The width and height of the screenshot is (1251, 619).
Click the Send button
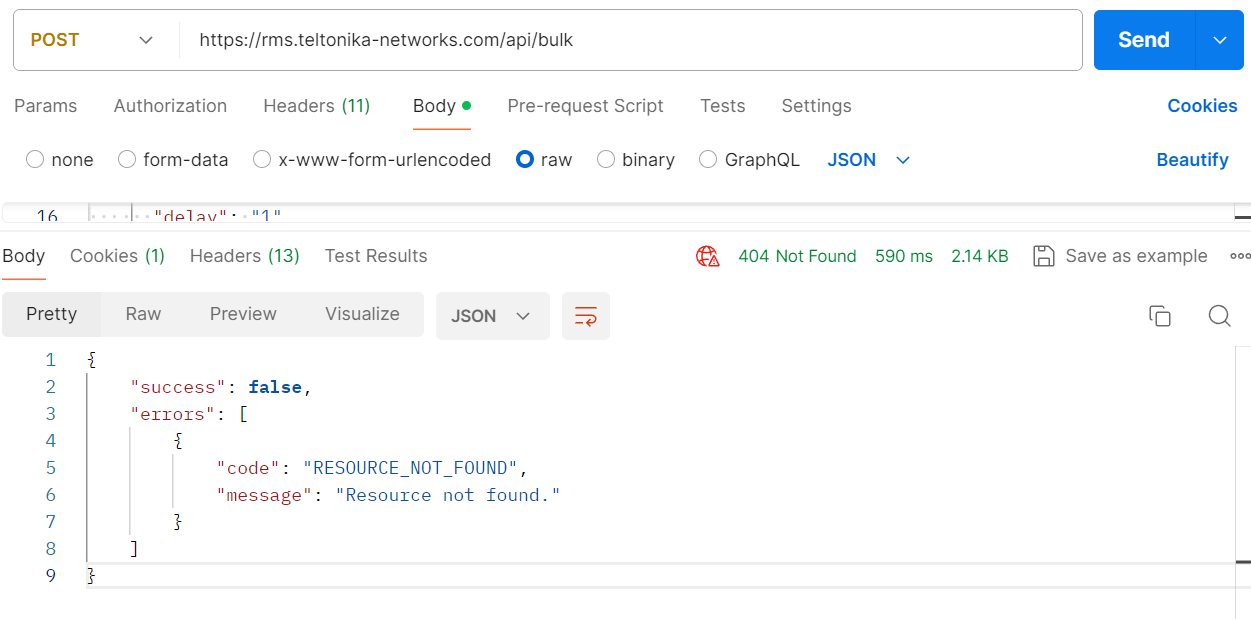[x=1143, y=40]
